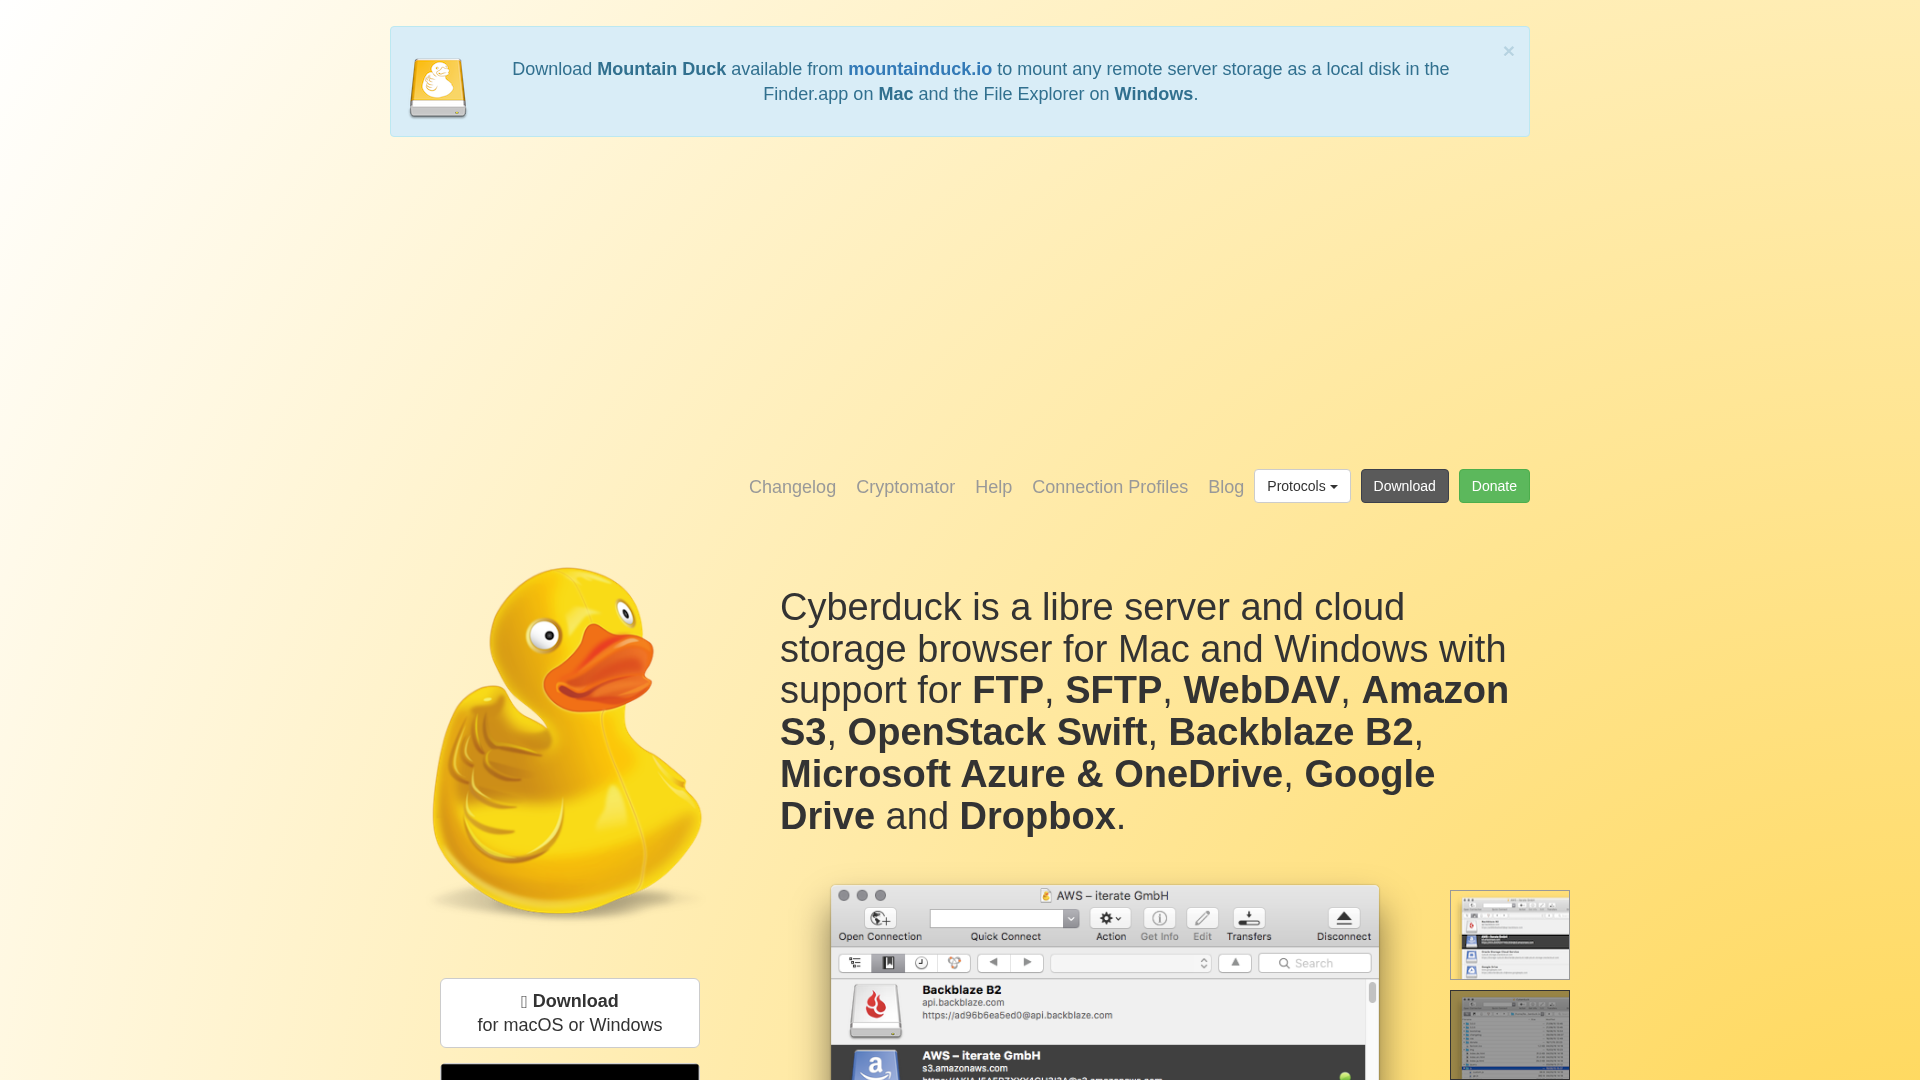Open the OpenStack Swift link
The width and height of the screenshot is (1920, 1080).
pos(997,732)
